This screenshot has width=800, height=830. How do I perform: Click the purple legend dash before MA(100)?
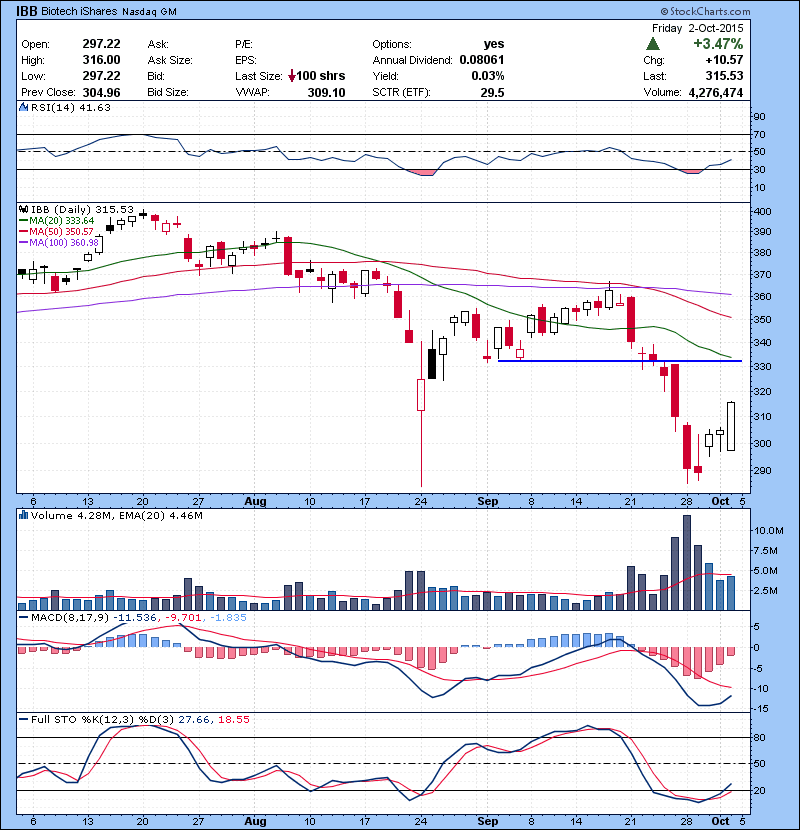click(23, 242)
